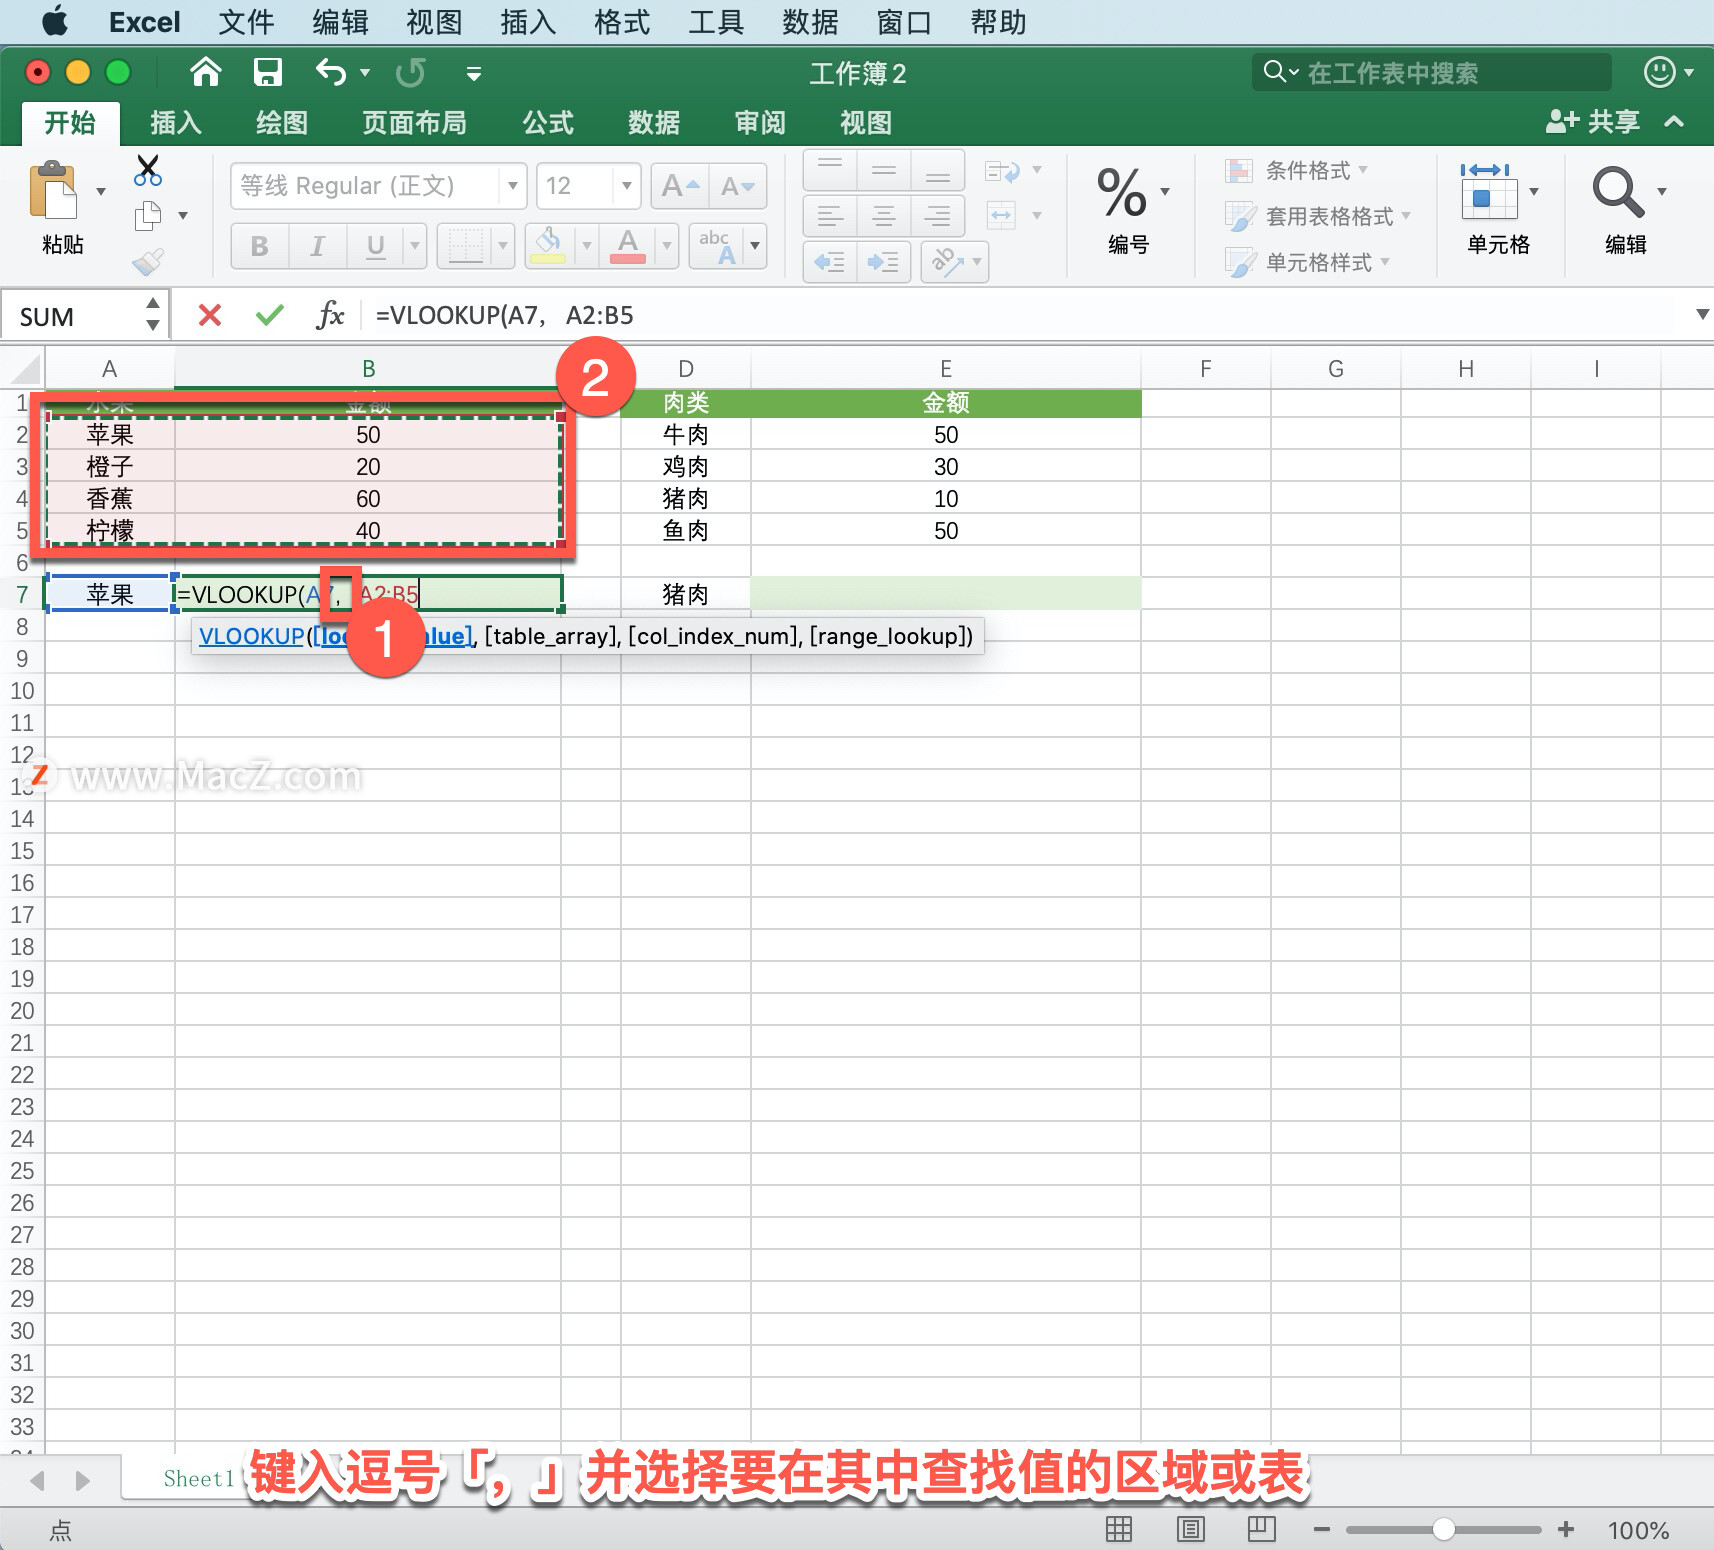
Task: Align text to vertical middle
Action: (x=884, y=171)
